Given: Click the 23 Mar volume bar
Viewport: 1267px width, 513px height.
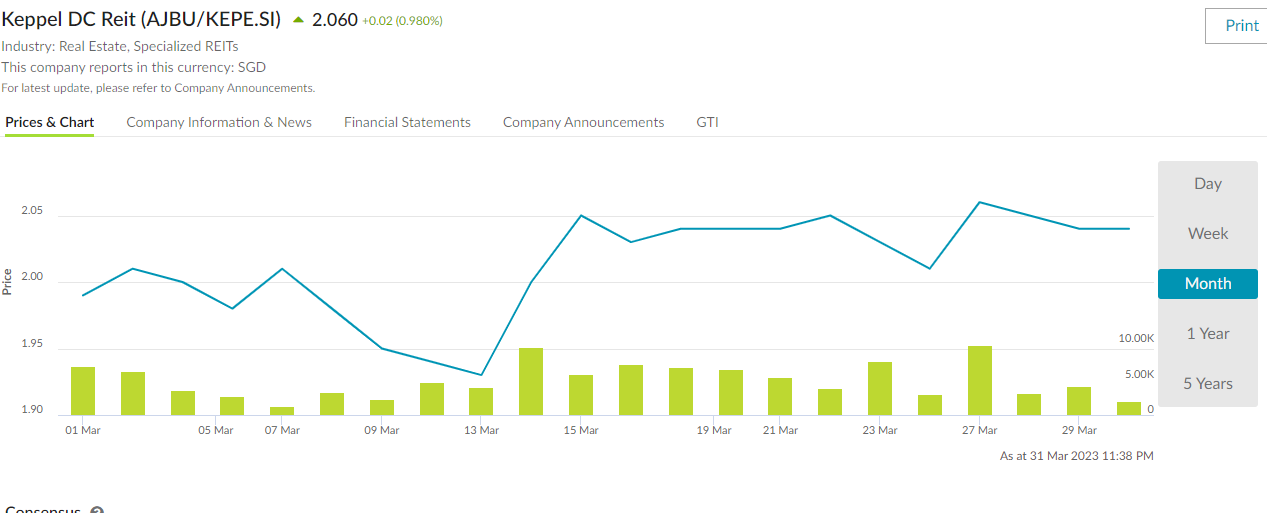Looking at the screenshot, I should point(880,389).
